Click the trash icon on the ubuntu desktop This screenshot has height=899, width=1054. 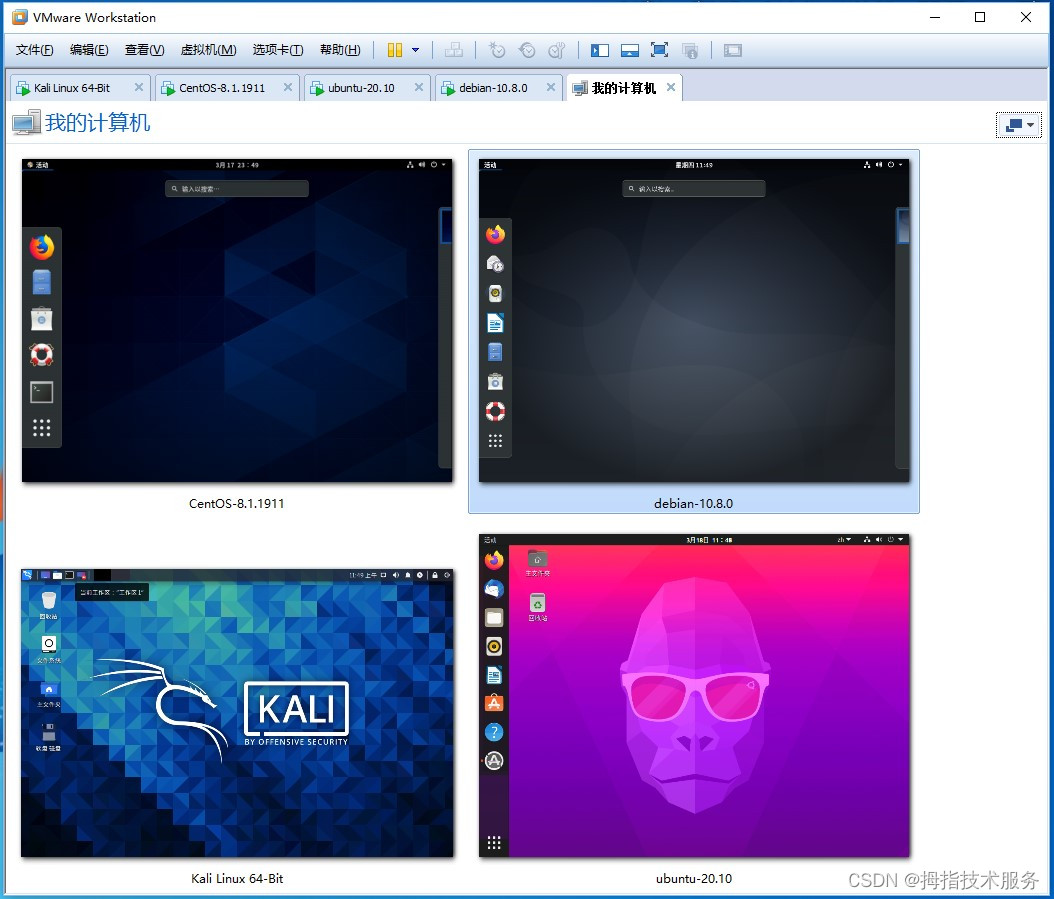[x=538, y=603]
